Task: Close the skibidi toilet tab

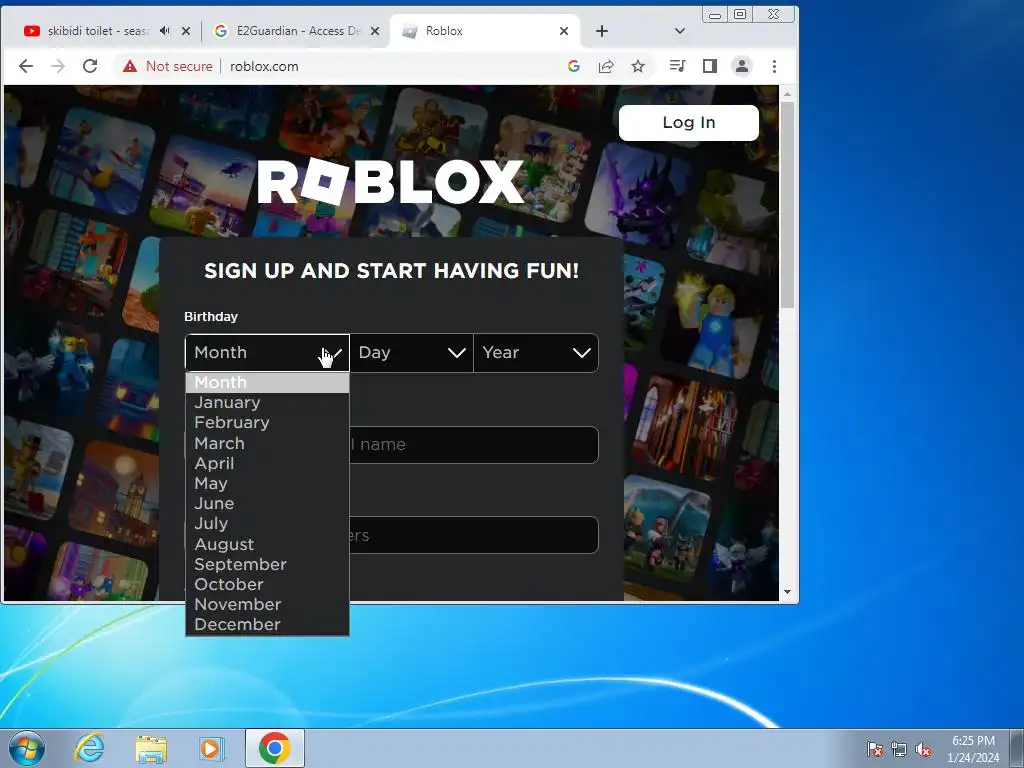Action: click(x=186, y=31)
